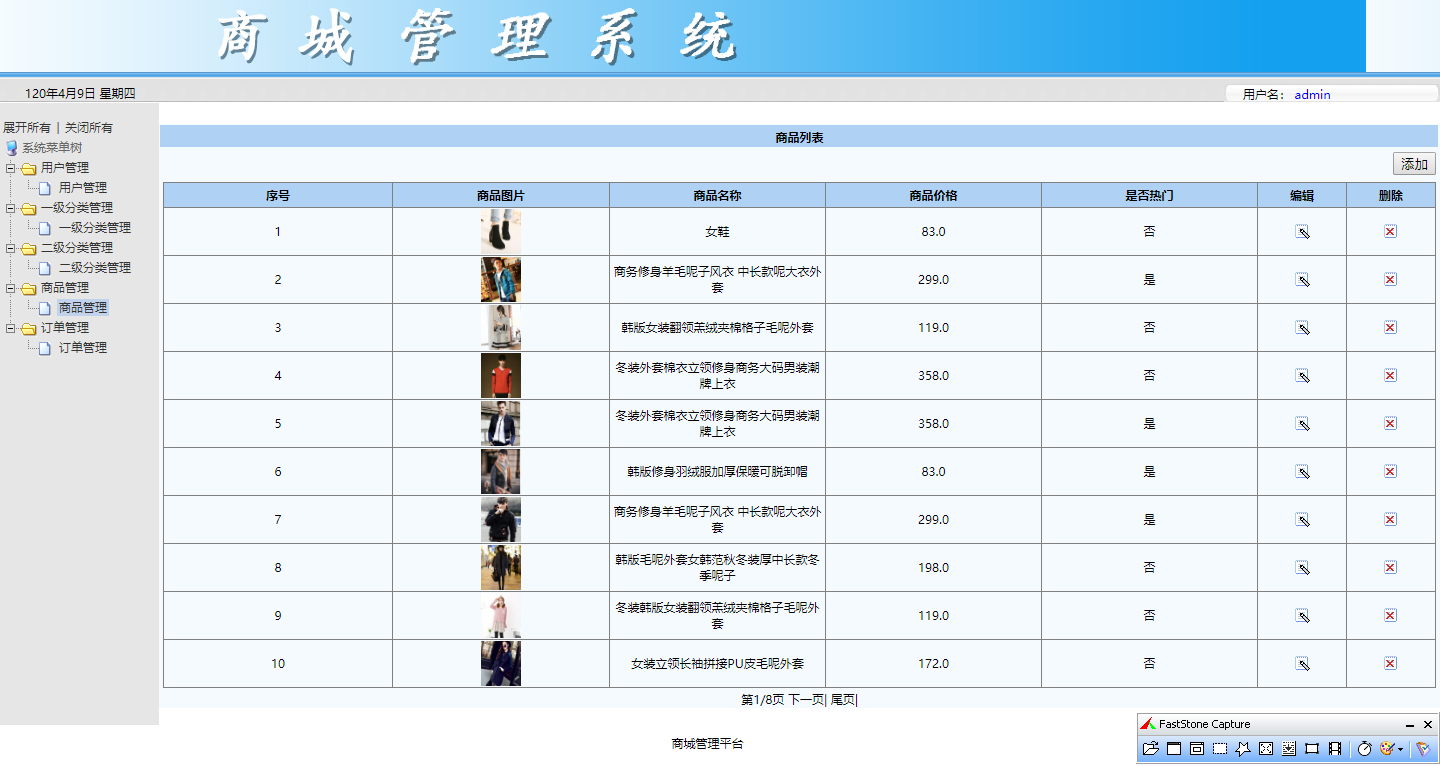This screenshot has height=766, width=1440.
Task: Capture scrolling window in FastStone Capture
Action: point(1289,749)
